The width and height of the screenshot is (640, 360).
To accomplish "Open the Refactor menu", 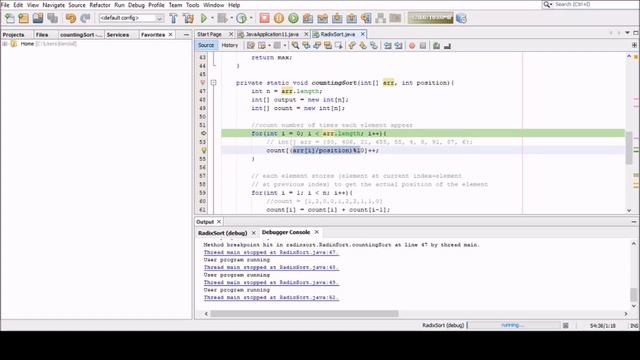I will coord(100,5).
